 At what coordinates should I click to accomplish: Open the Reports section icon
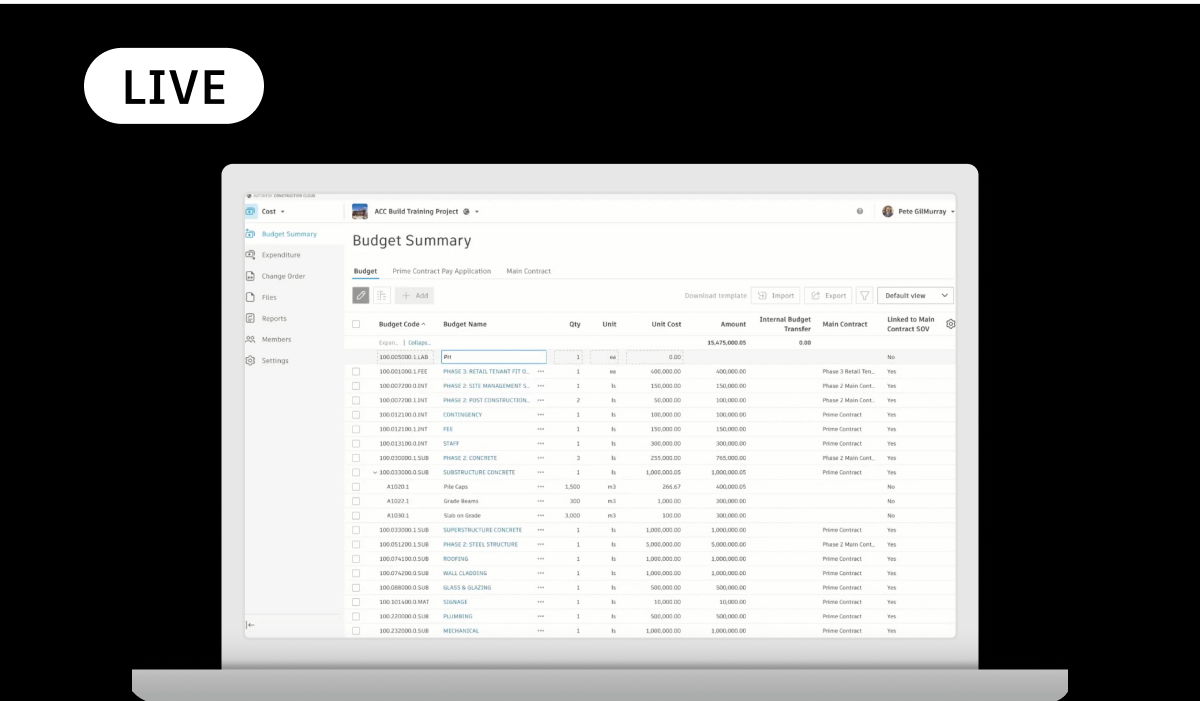tap(250, 318)
